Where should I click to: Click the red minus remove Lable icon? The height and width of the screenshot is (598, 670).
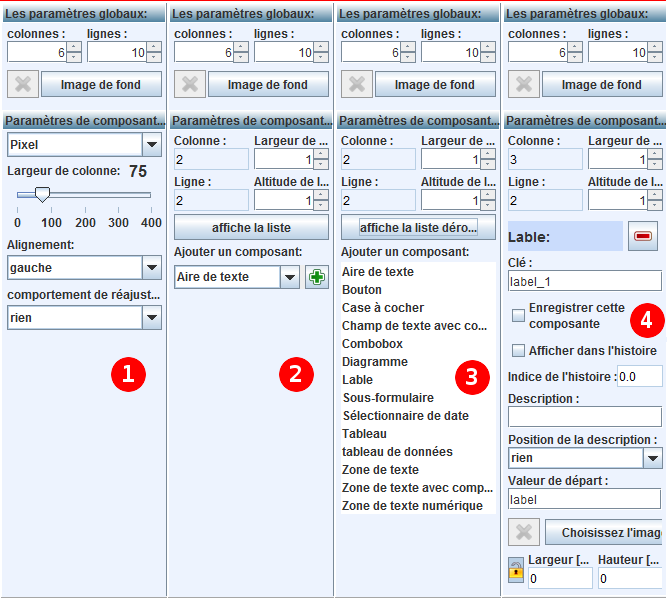[x=641, y=236]
